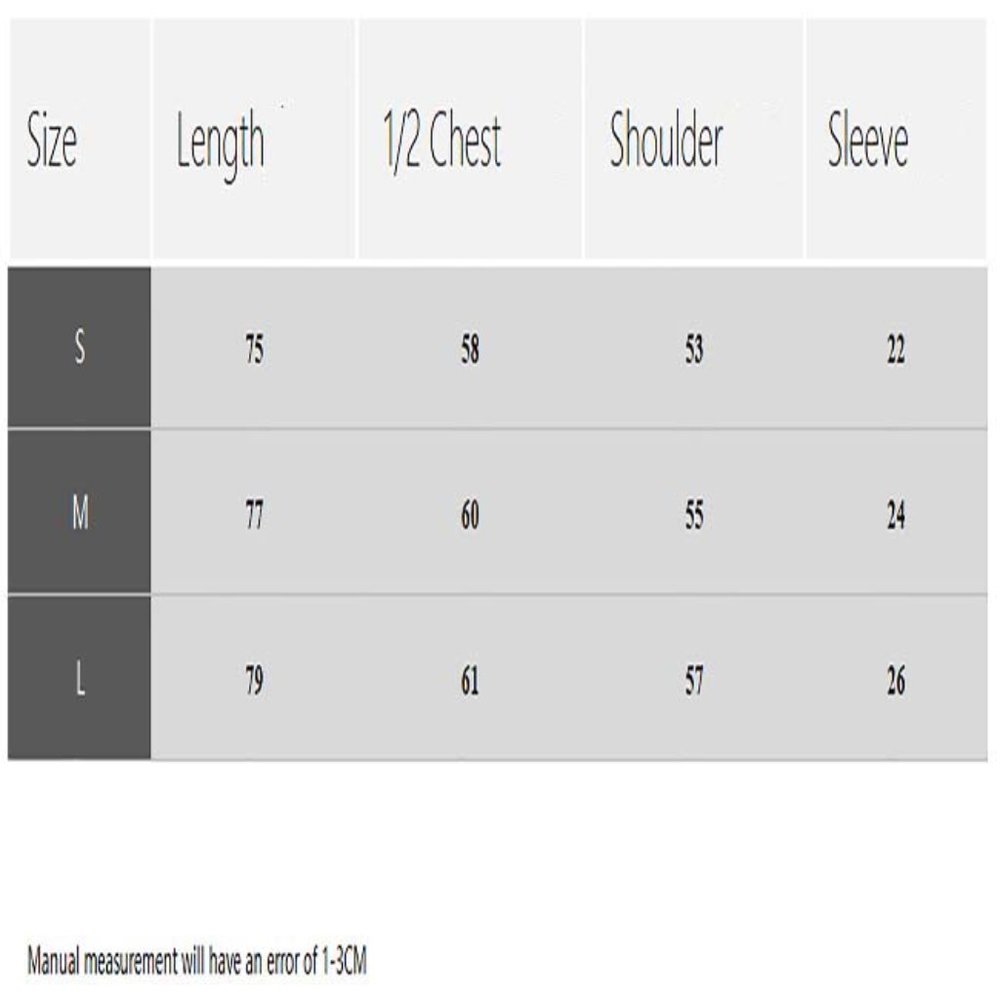Click Shoulder value 57 for size L

tap(694, 683)
